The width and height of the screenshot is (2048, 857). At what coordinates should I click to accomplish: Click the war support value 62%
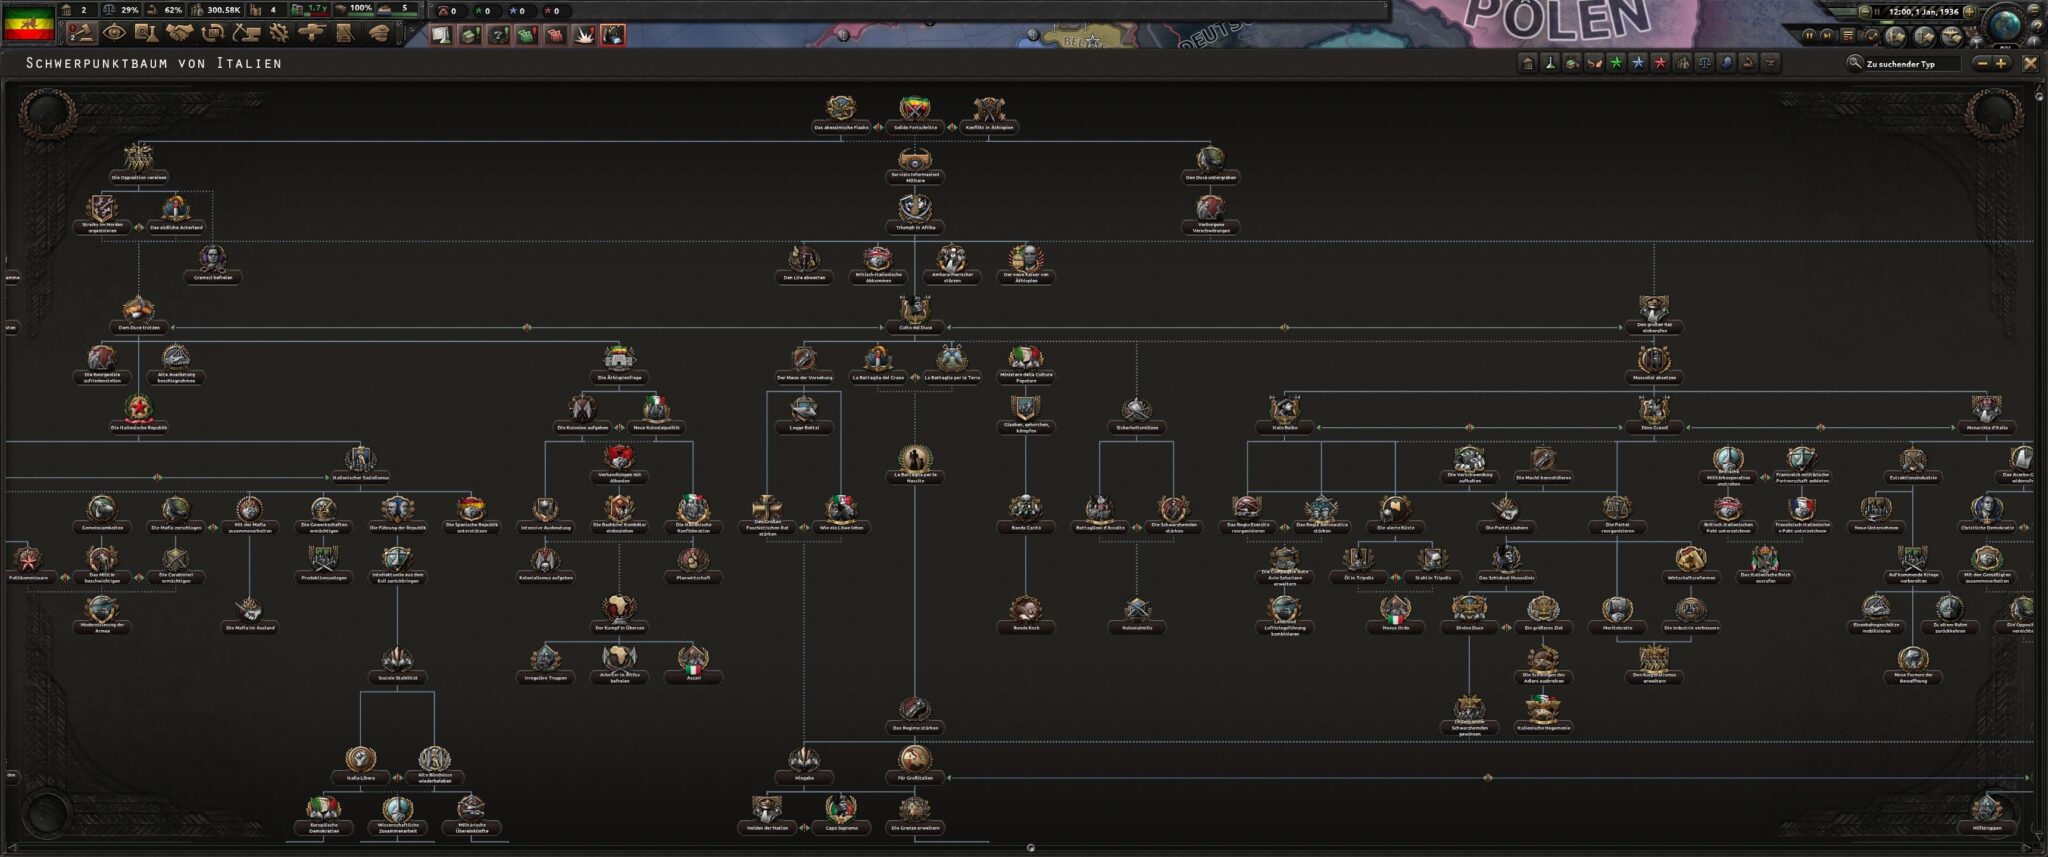point(173,10)
